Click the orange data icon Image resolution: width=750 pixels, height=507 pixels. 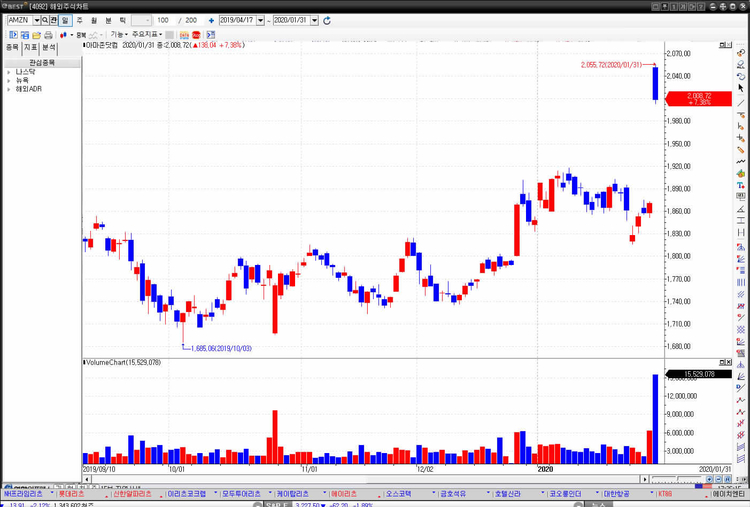pos(184,35)
